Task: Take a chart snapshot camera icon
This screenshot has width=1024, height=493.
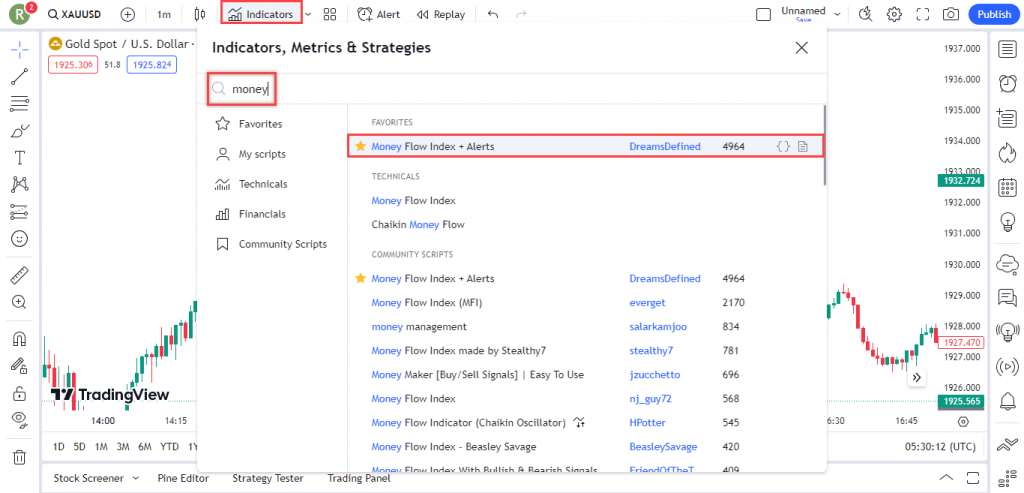Action: point(952,14)
